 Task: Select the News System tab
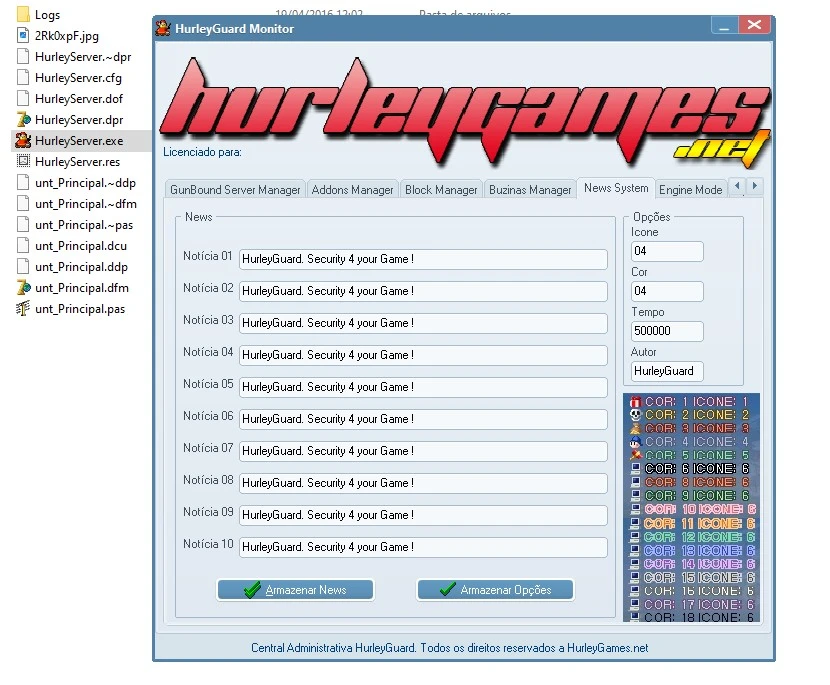coord(616,188)
